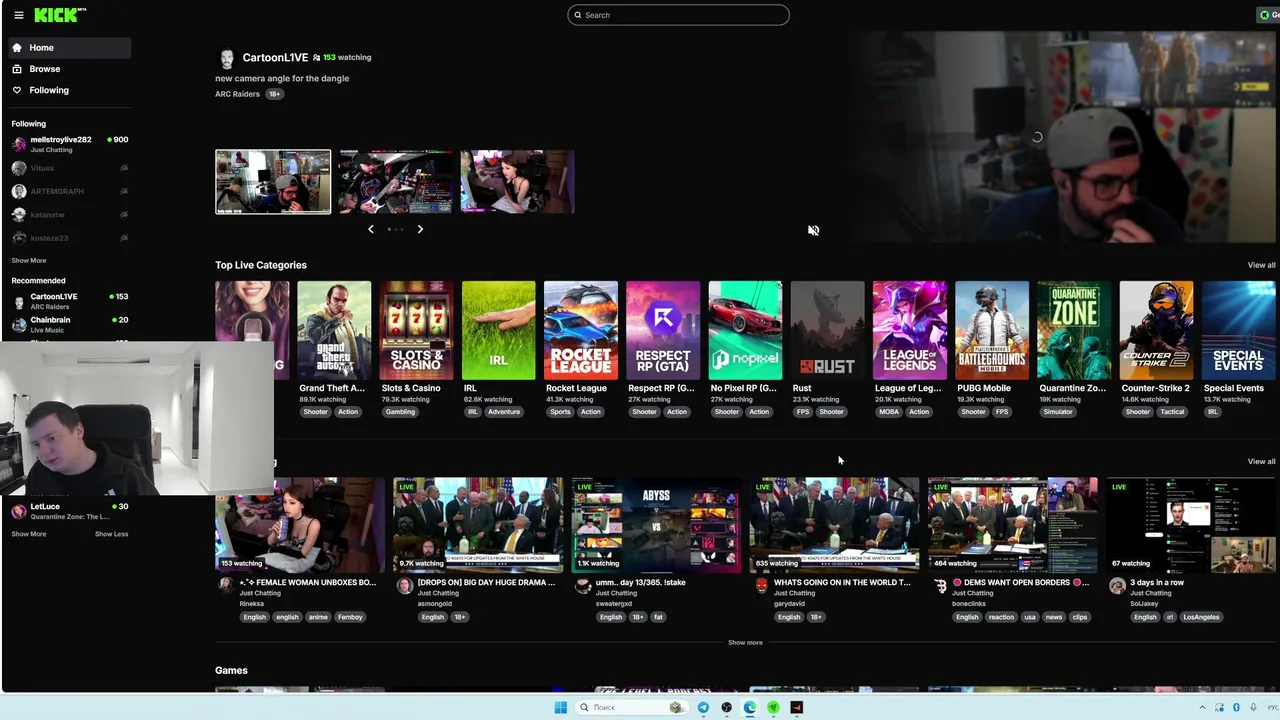Open Special Events category

tap(1238, 330)
